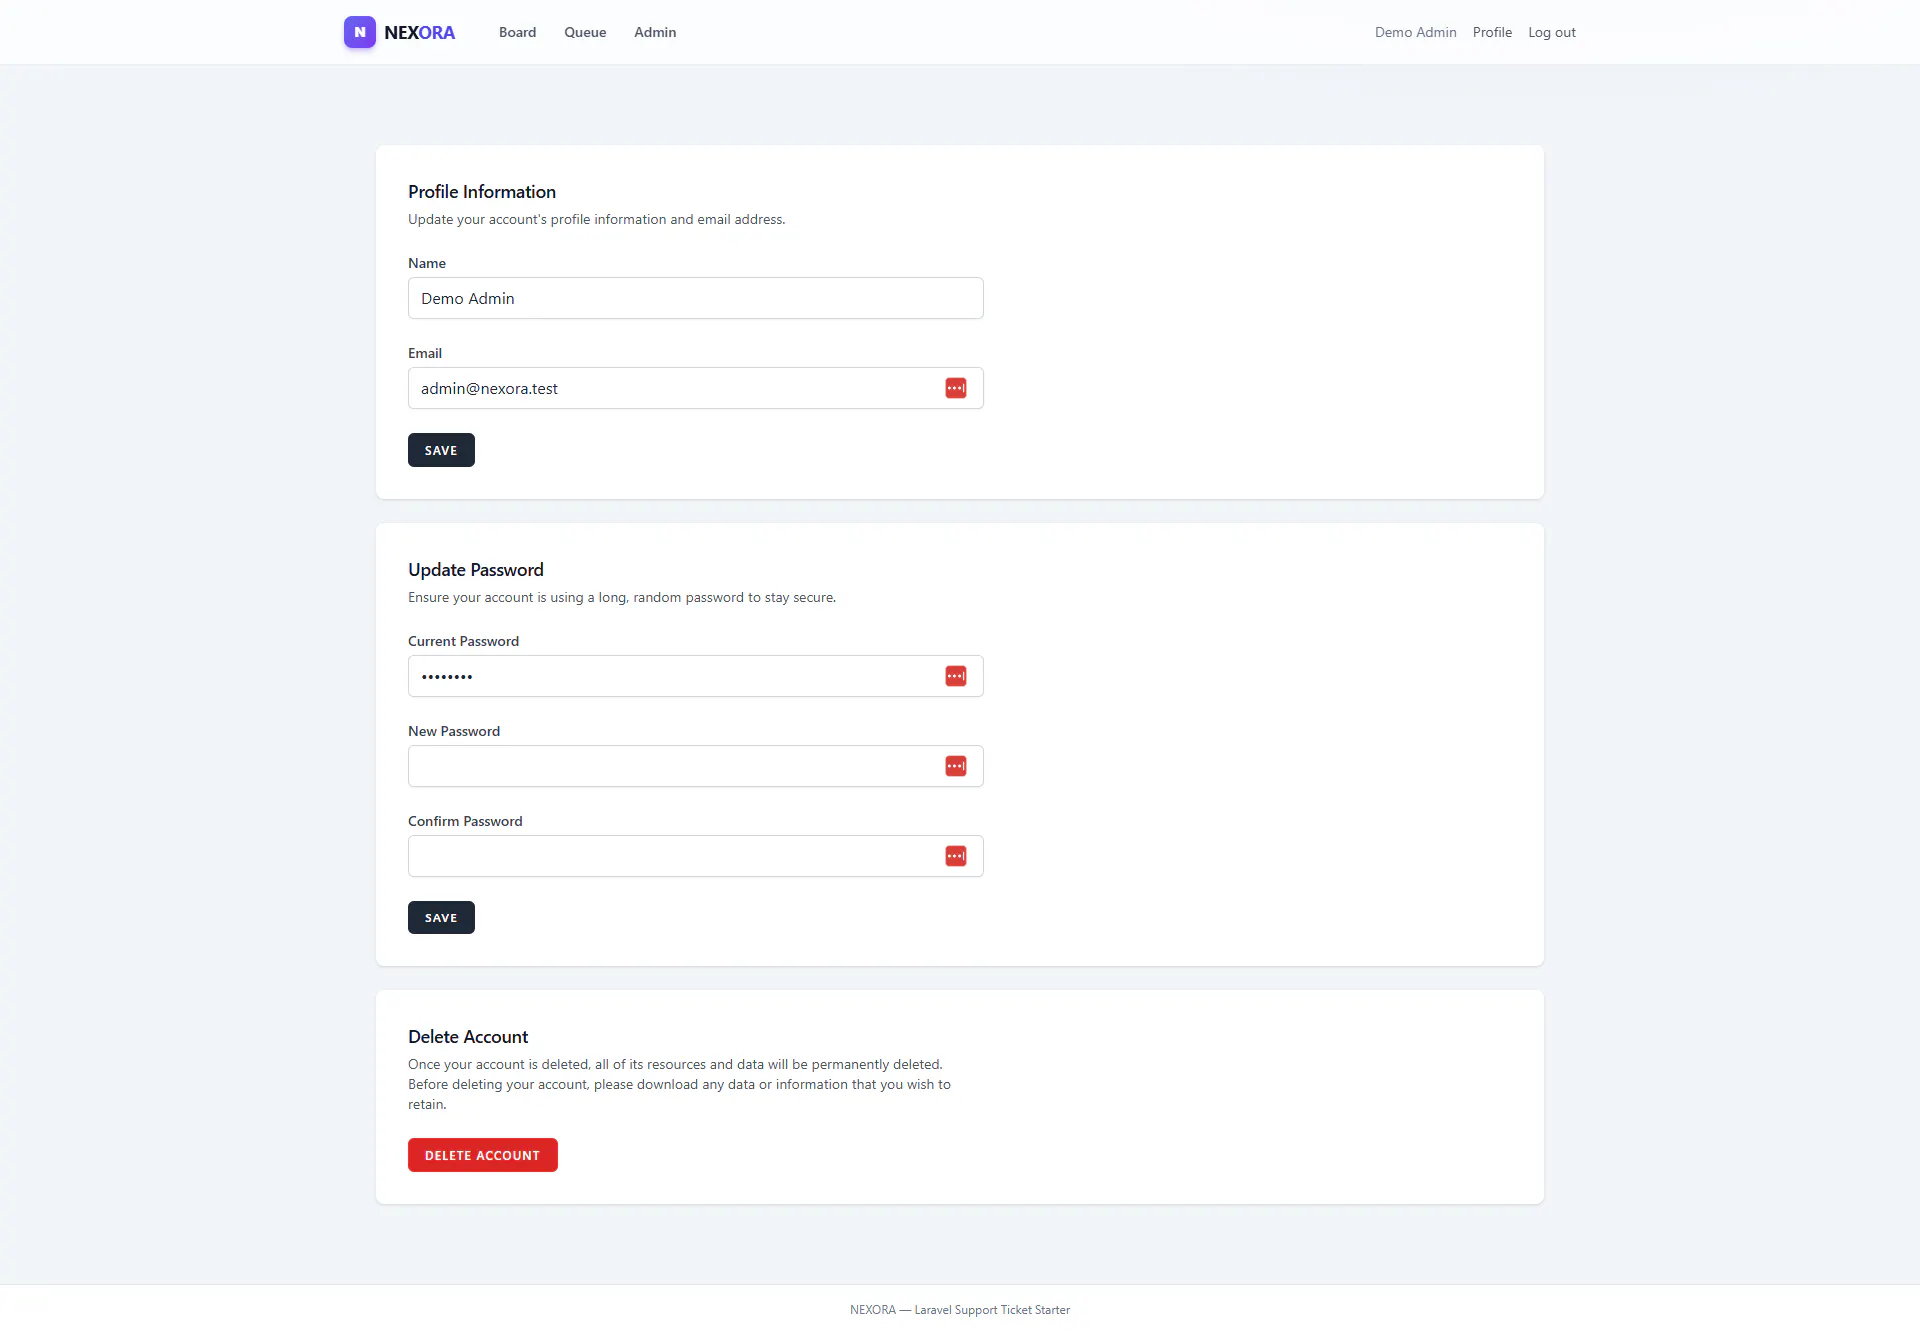Click password manager icon in Confirm Password field
The image size is (1920, 1333).
pos(956,856)
